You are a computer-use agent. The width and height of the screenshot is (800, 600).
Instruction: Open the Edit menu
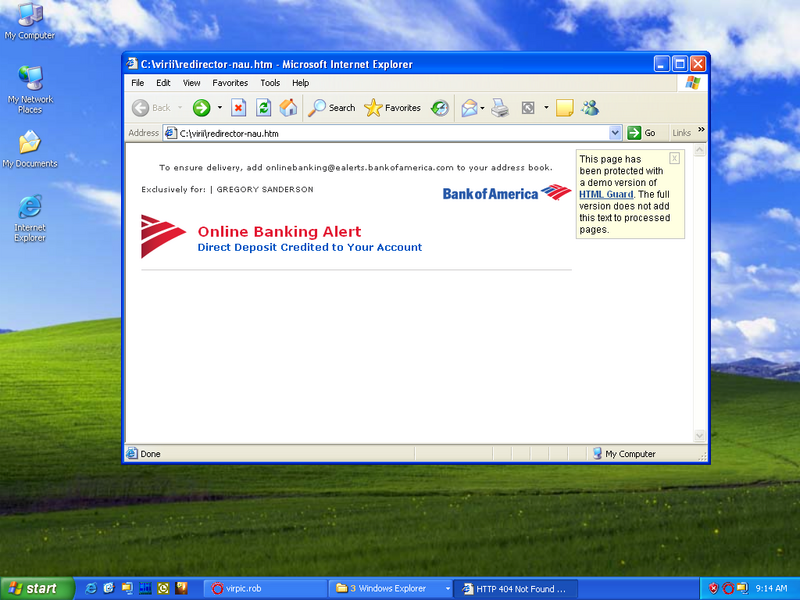pyautogui.click(x=163, y=83)
